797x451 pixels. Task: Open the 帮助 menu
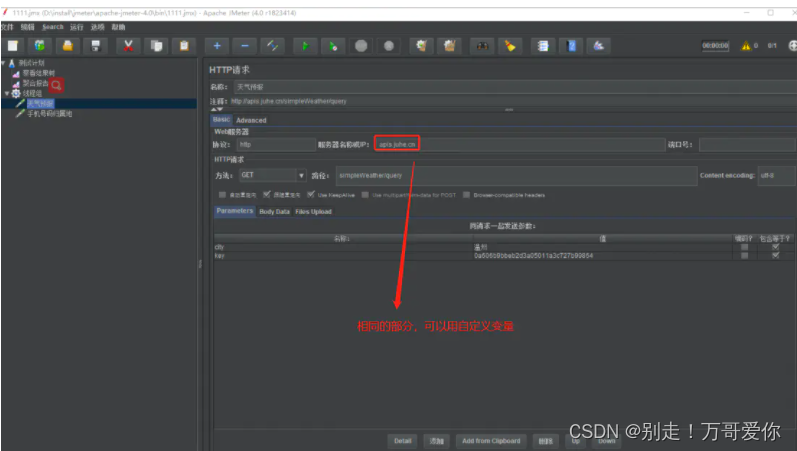(118, 27)
